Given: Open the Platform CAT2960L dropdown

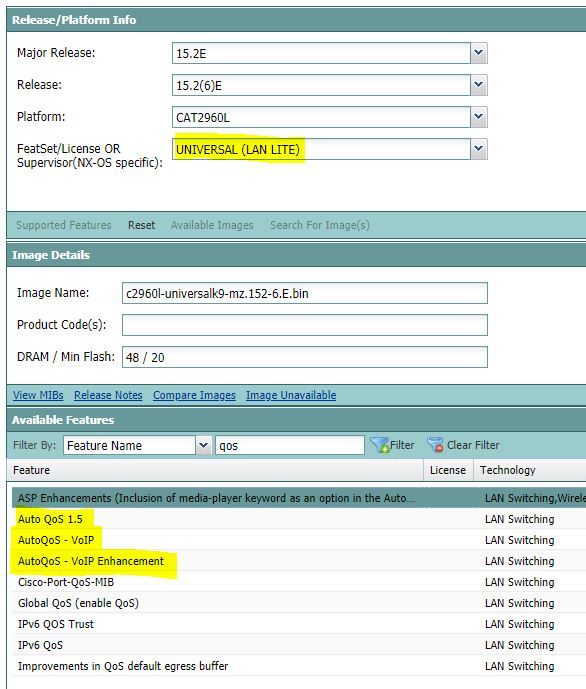Looking at the screenshot, I should [478, 117].
